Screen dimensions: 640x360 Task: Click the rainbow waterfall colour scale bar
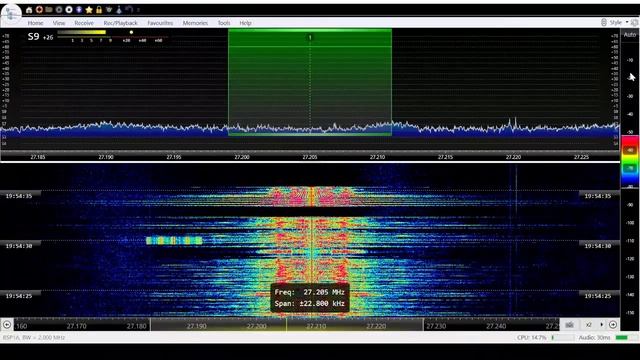[x=630, y=161]
